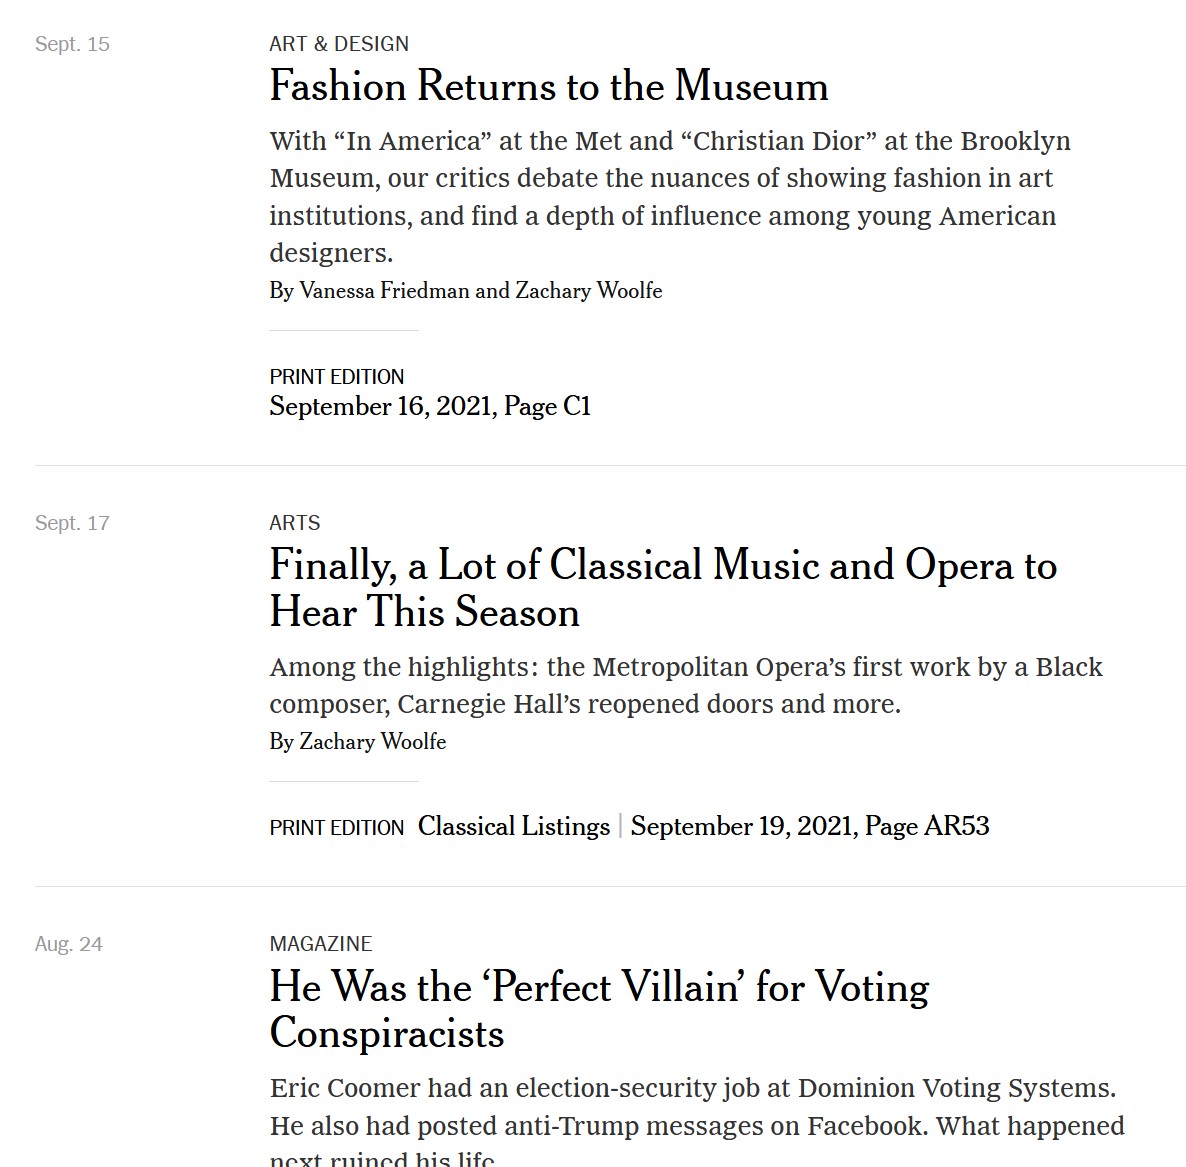Open the 'ARTS' section label
This screenshot has width=1186, height=1167.
(x=295, y=523)
